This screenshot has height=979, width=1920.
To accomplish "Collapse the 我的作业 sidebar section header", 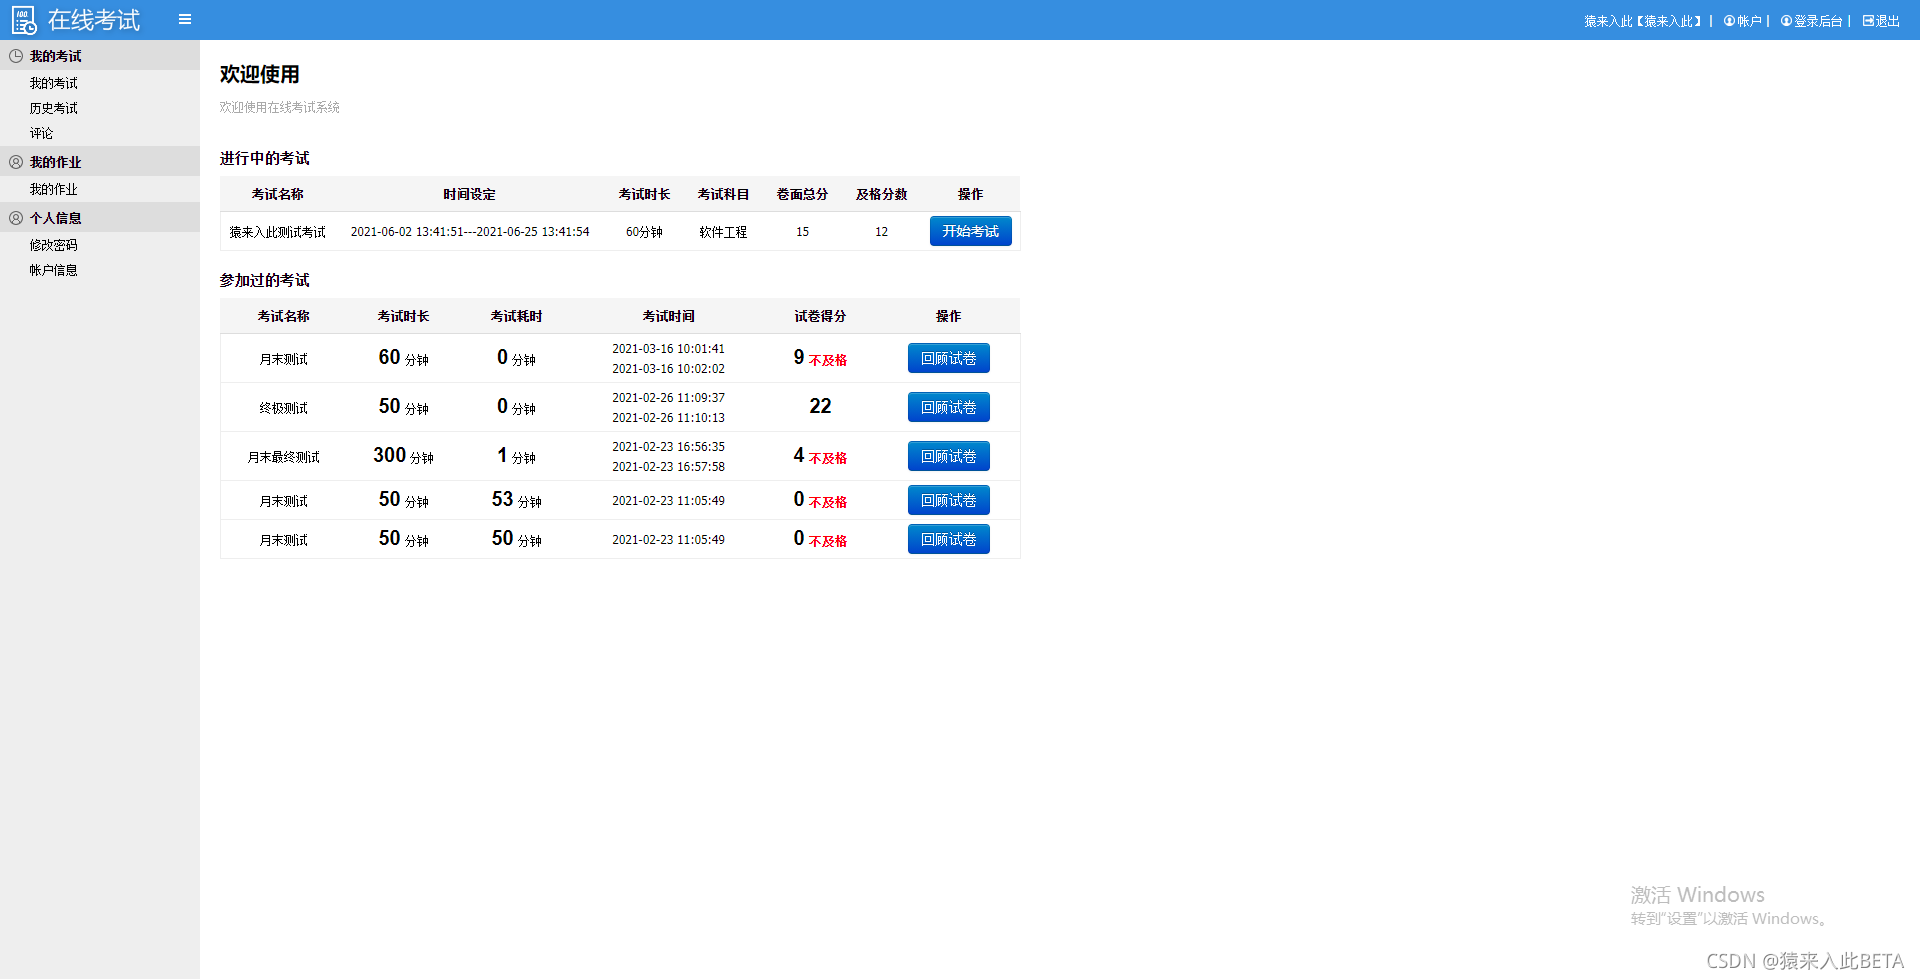I will click(x=100, y=162).
